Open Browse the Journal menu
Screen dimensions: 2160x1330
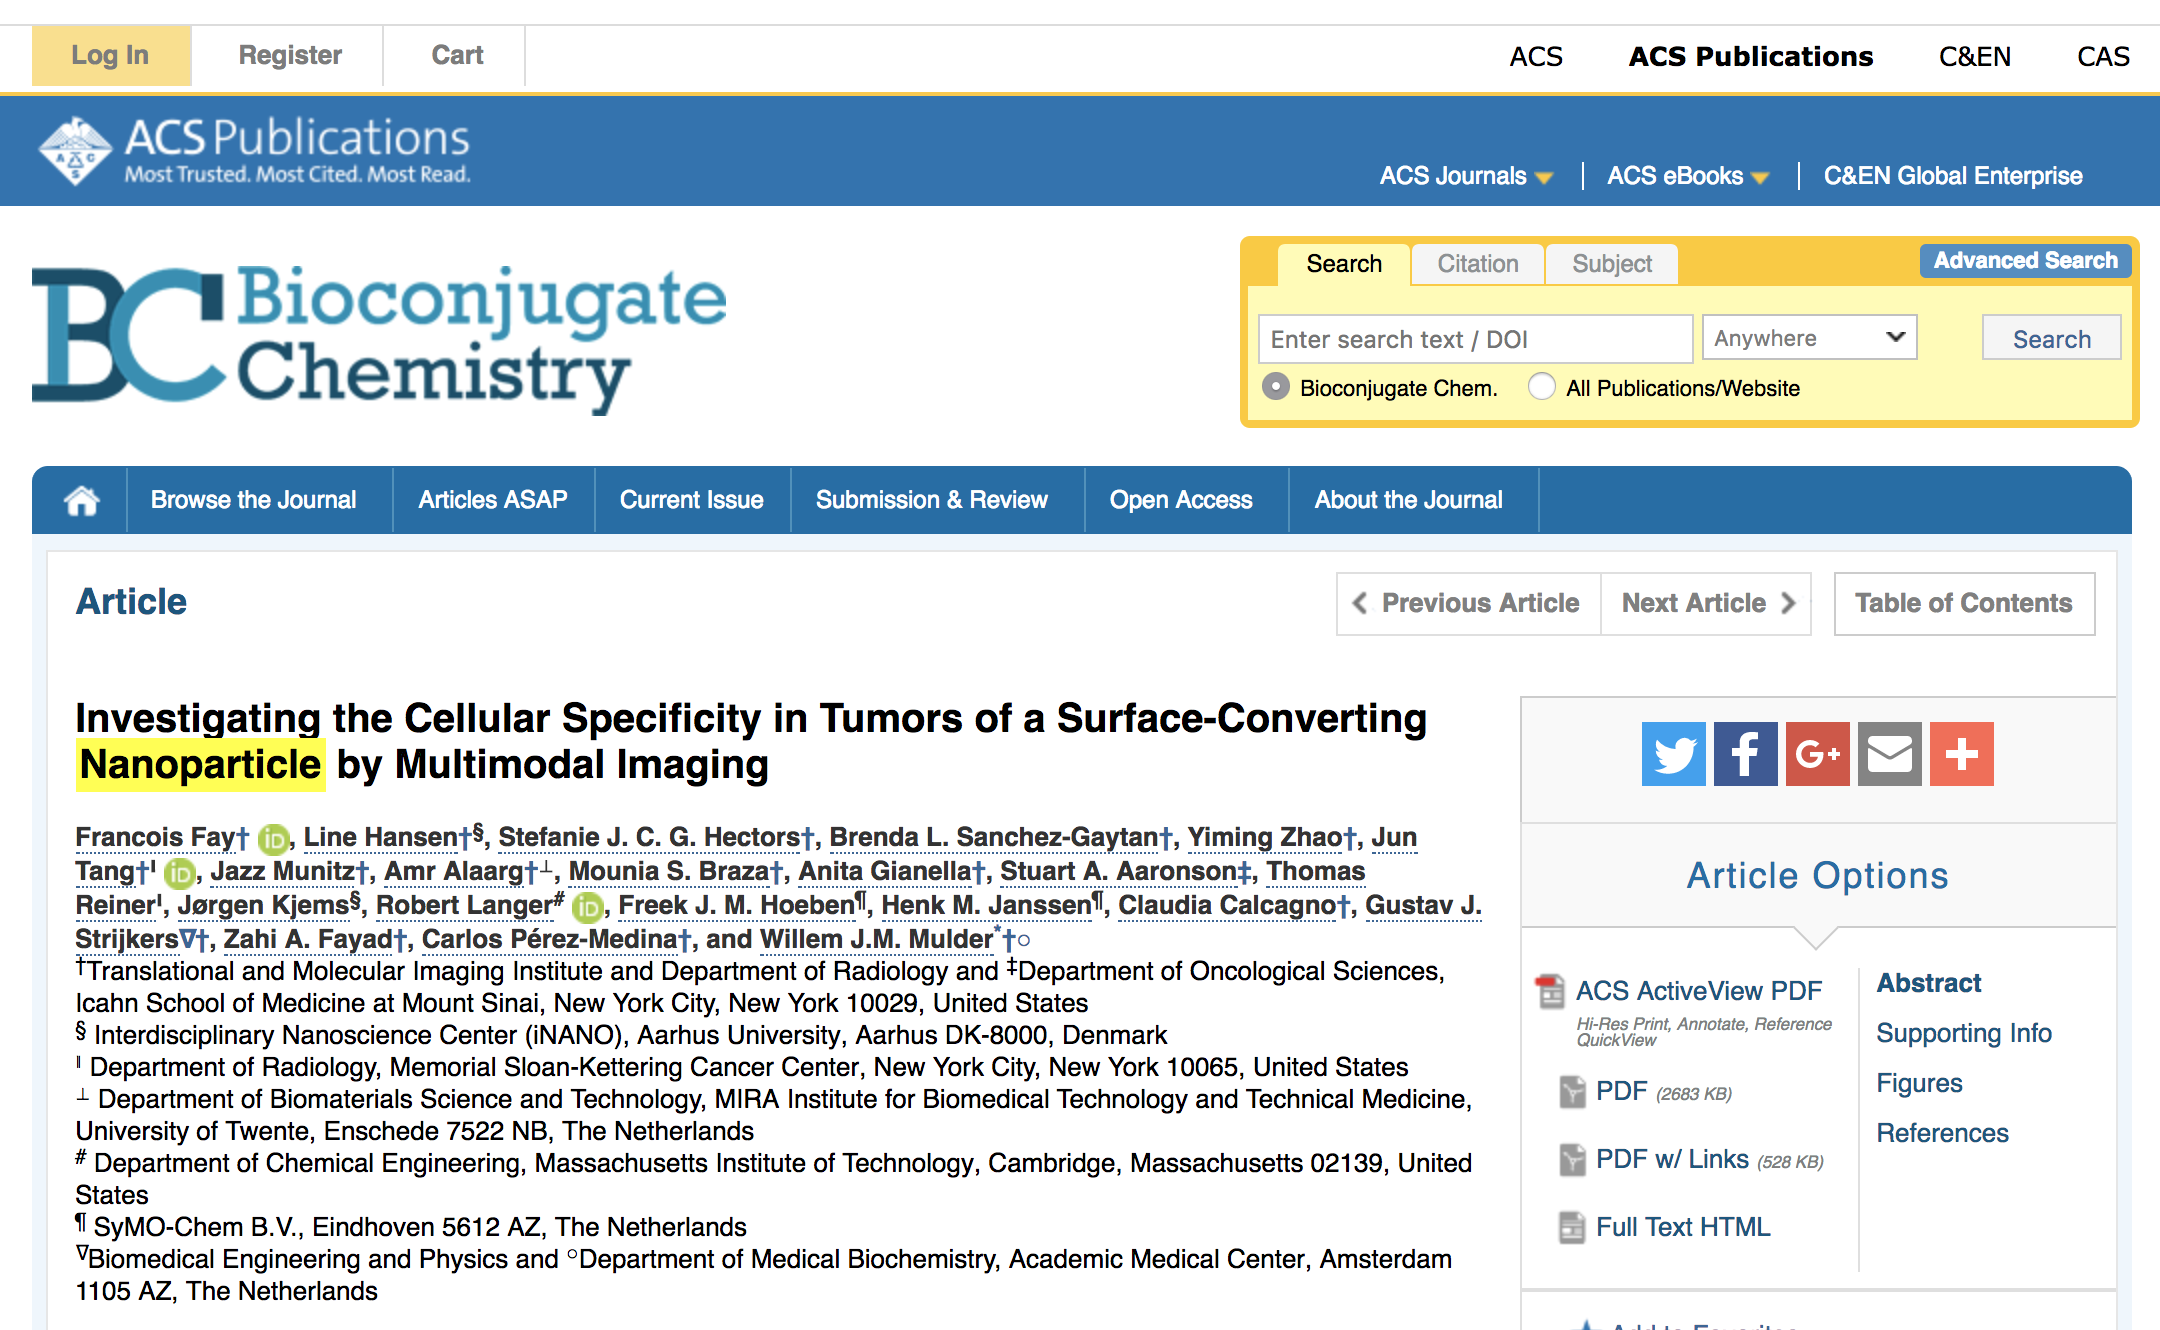pyautogui.click(x=253, y=500)
